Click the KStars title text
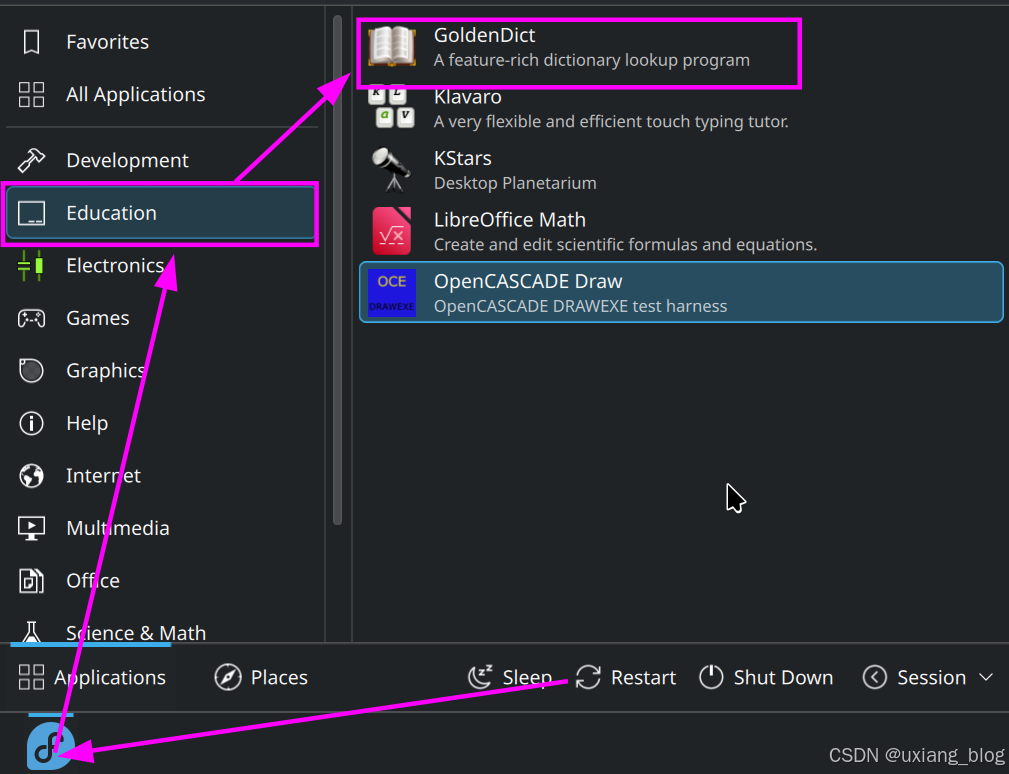1009x774 pixels. (463, 158)
